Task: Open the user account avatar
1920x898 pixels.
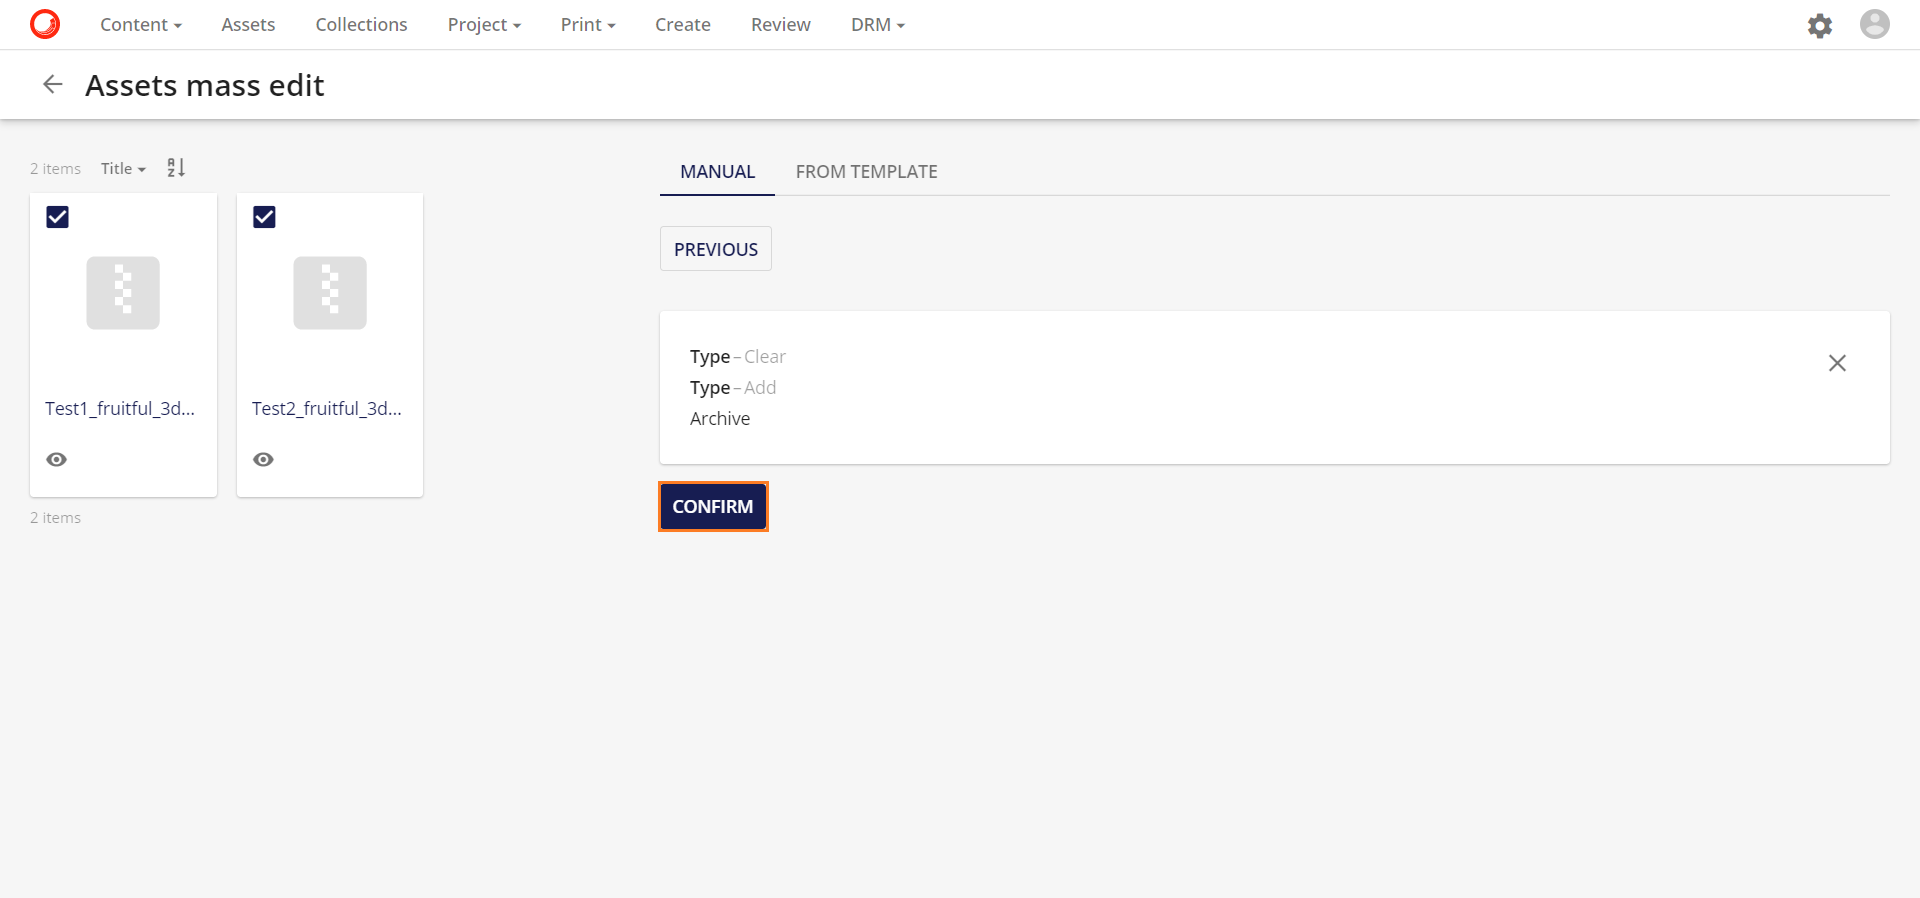Action: tap(1874, 24)
